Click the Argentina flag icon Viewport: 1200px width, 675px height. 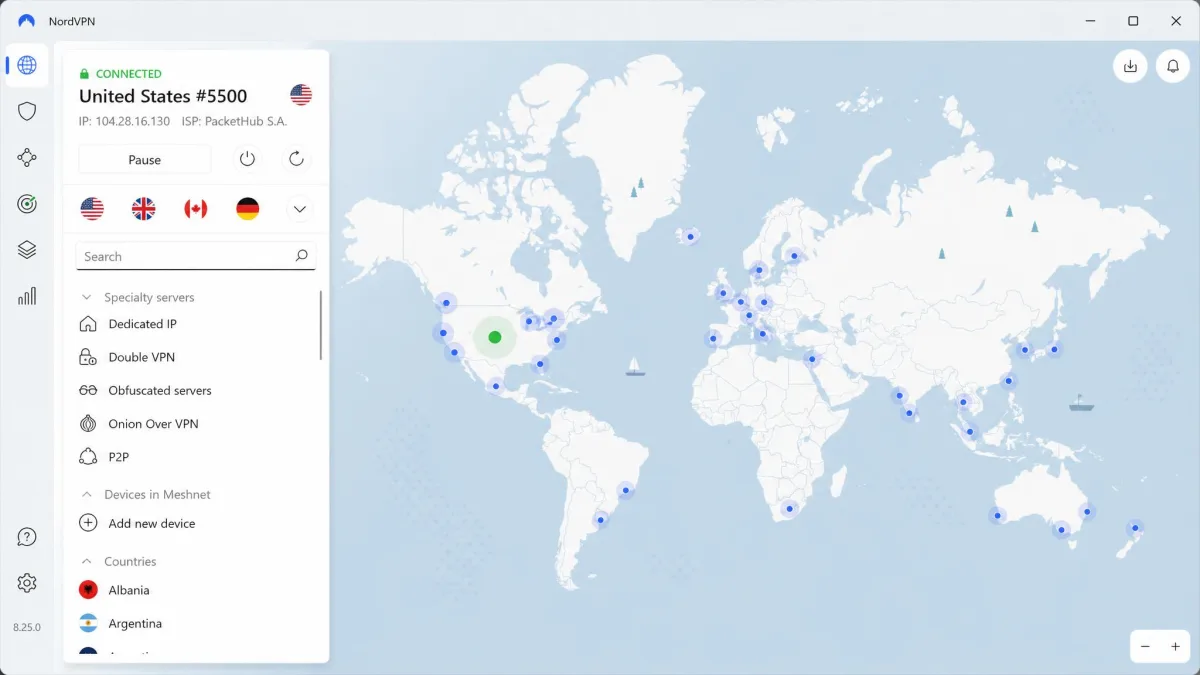click(88, 623)
